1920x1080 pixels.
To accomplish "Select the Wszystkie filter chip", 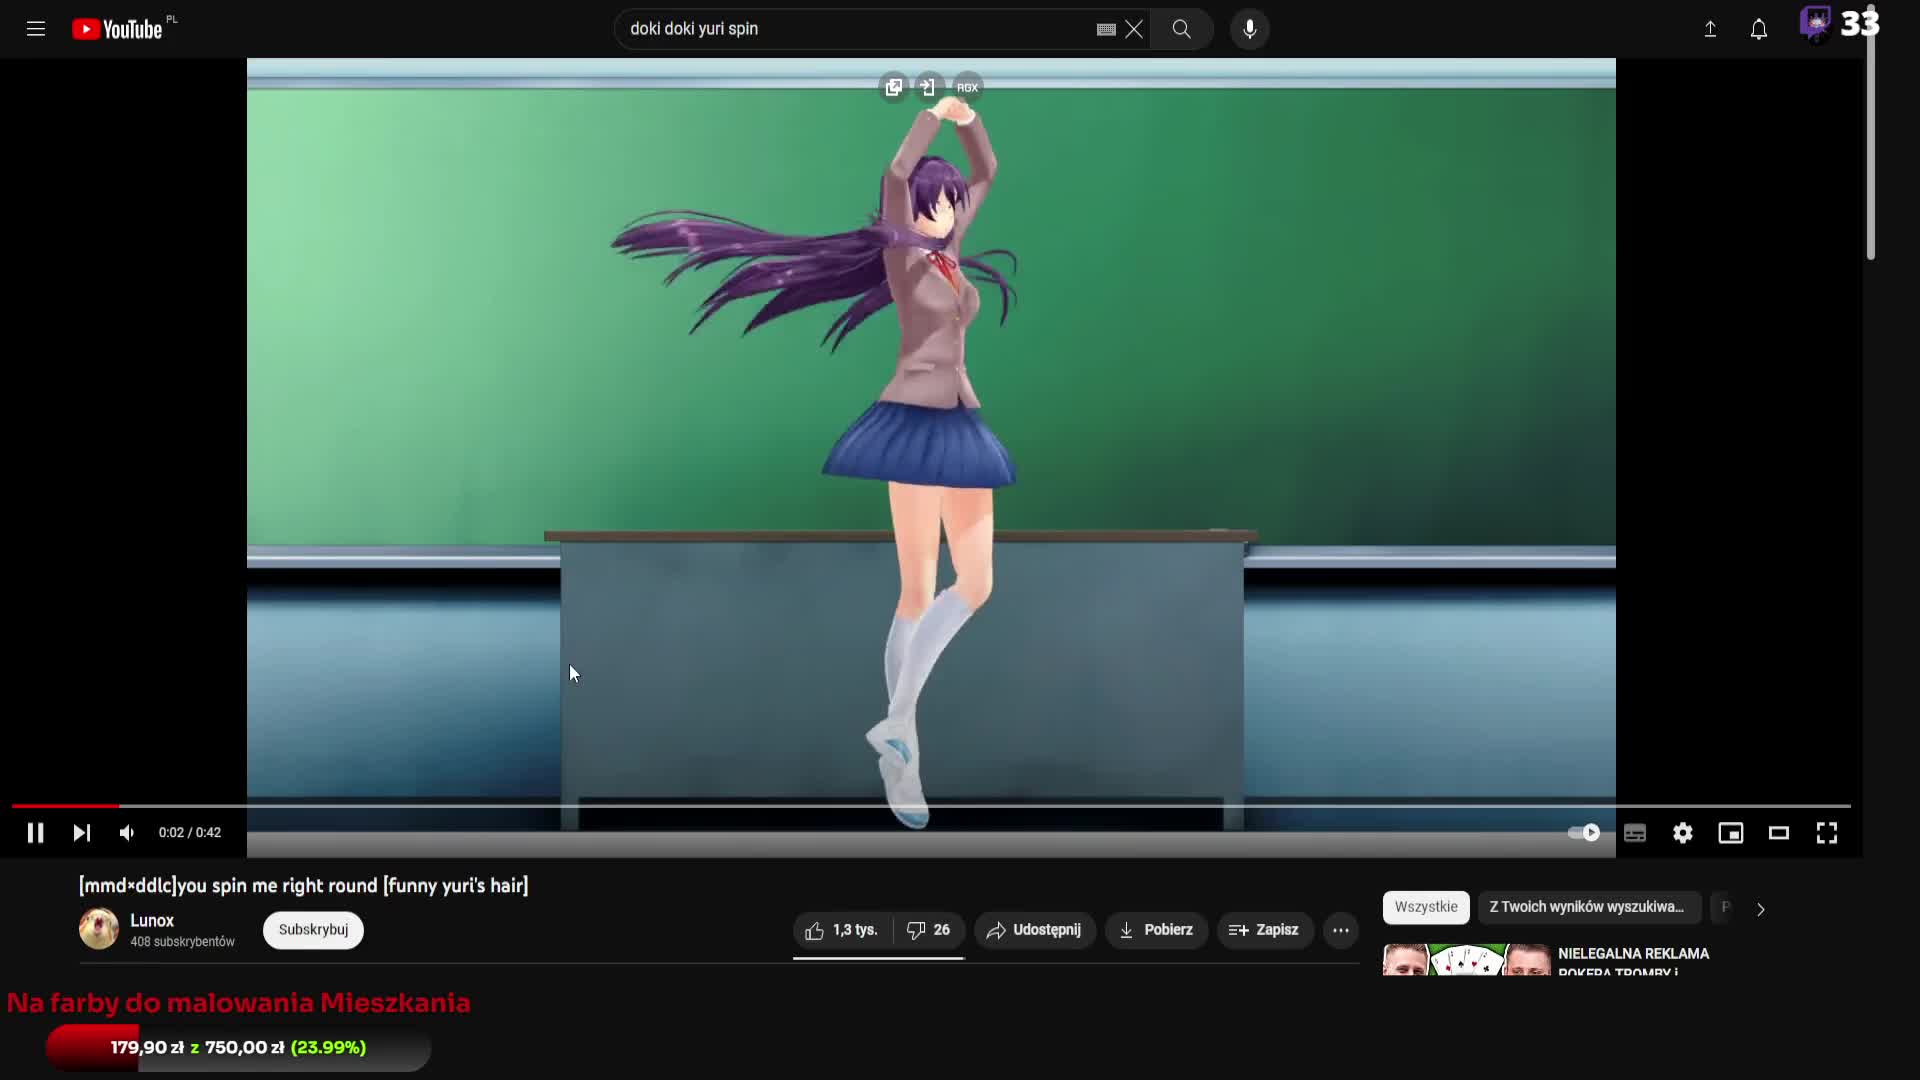I will coord(1426,907).
